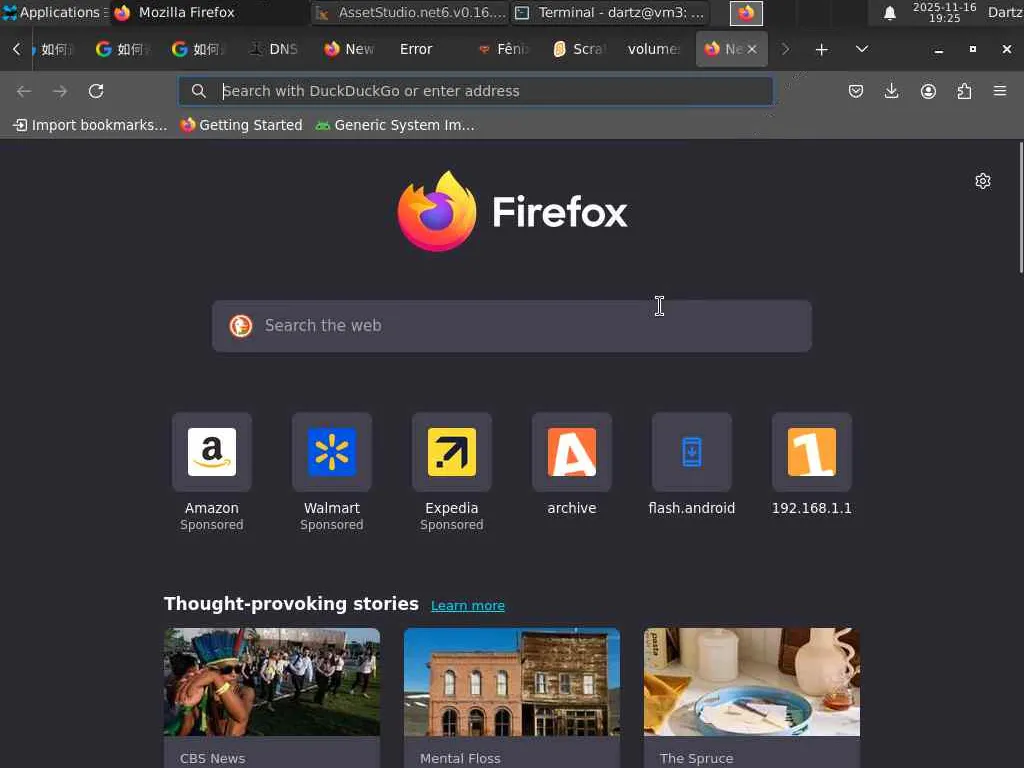Switch to AssetStudio window in taskbar

pyautogui.click(x=410, y=12)
